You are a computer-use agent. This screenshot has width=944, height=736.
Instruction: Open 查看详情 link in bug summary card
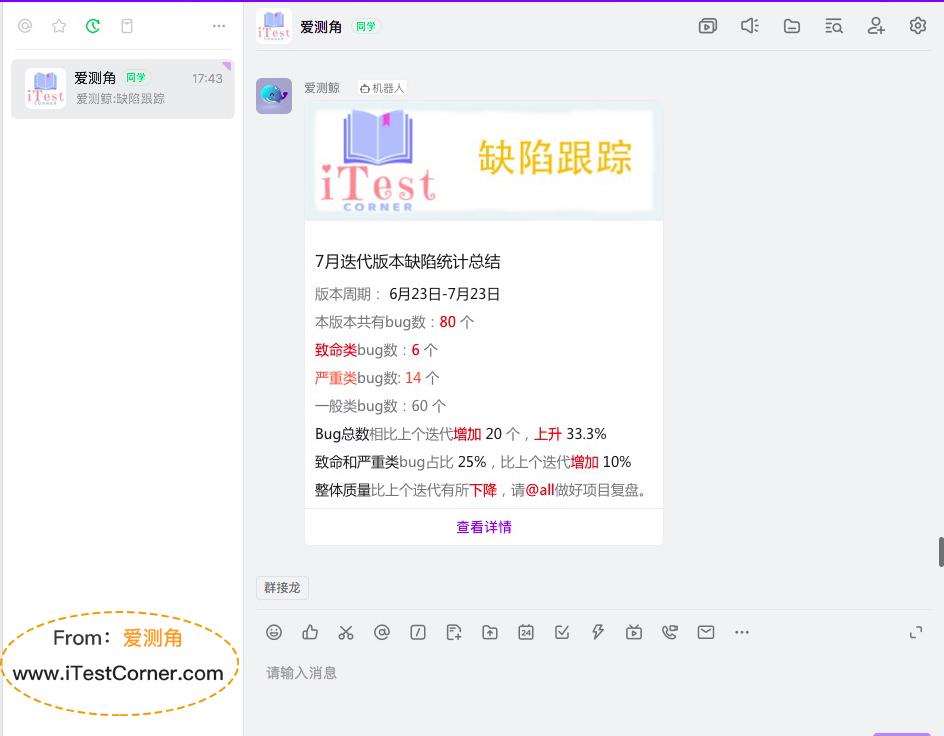(x=483, y=527)
